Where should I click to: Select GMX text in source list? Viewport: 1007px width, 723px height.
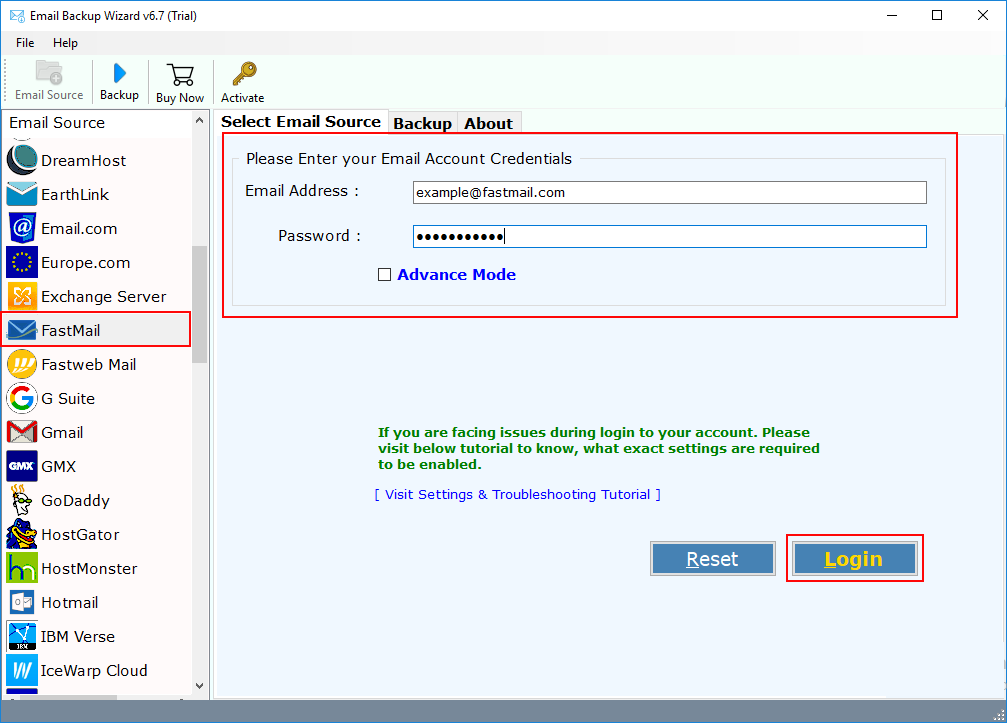58,467
